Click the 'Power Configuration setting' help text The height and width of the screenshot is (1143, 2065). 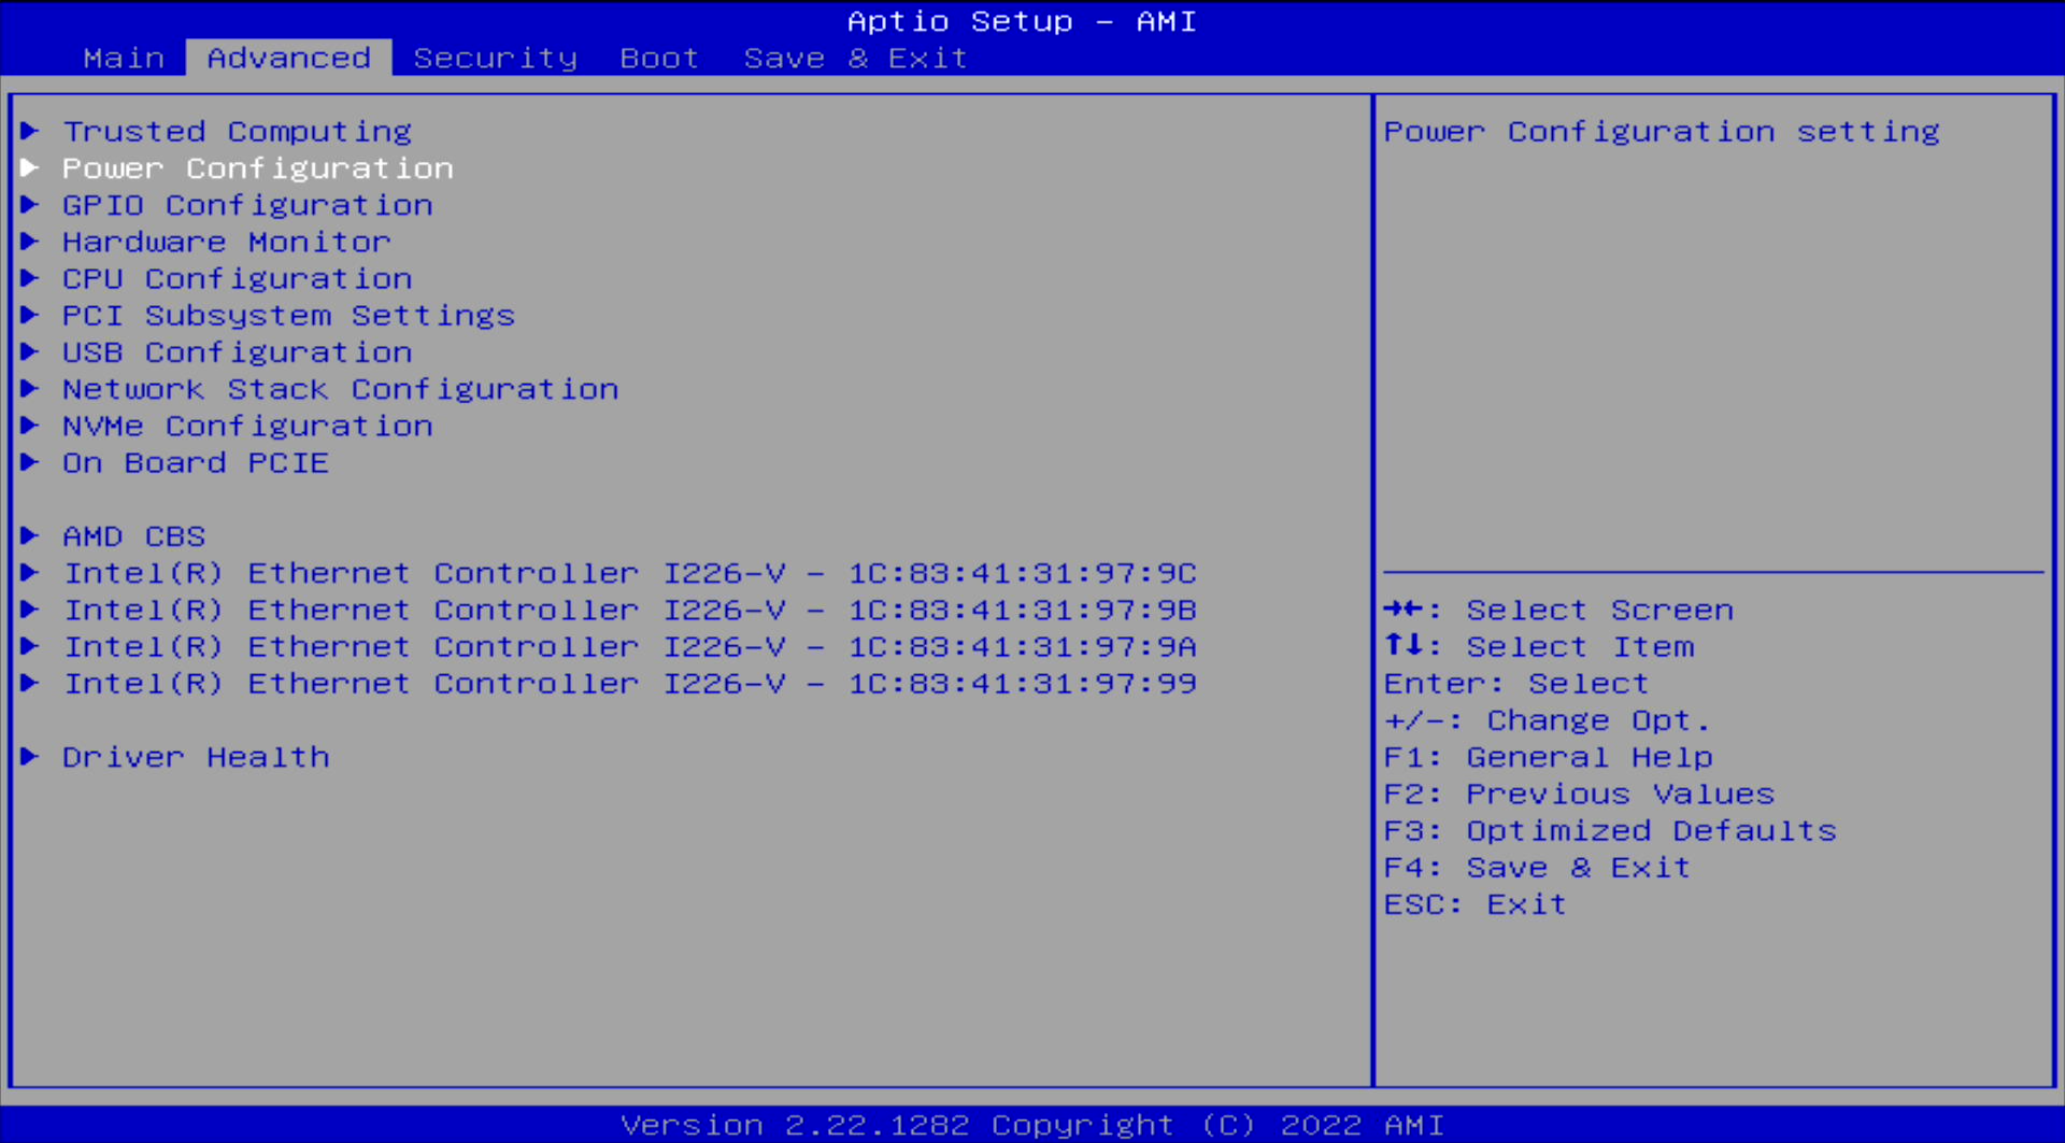(1662, 131)
